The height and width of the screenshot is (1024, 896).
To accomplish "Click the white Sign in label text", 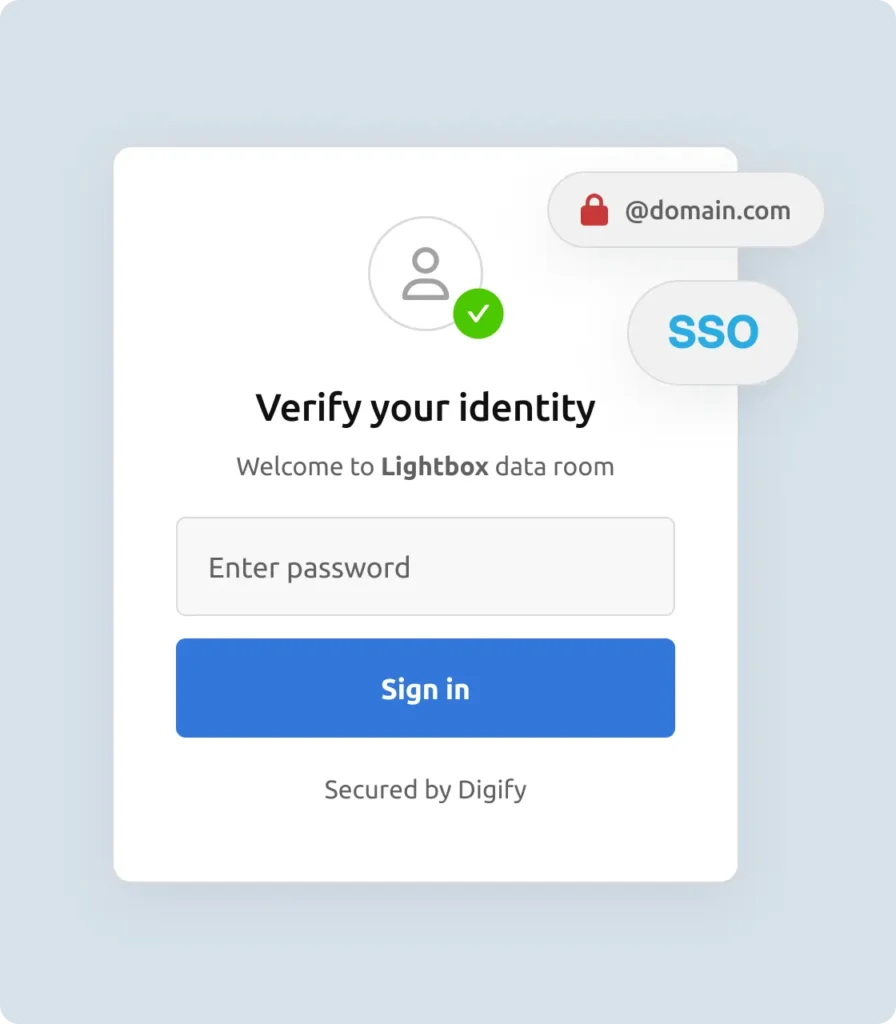I will pyautogui.click(x=425, y=689).
